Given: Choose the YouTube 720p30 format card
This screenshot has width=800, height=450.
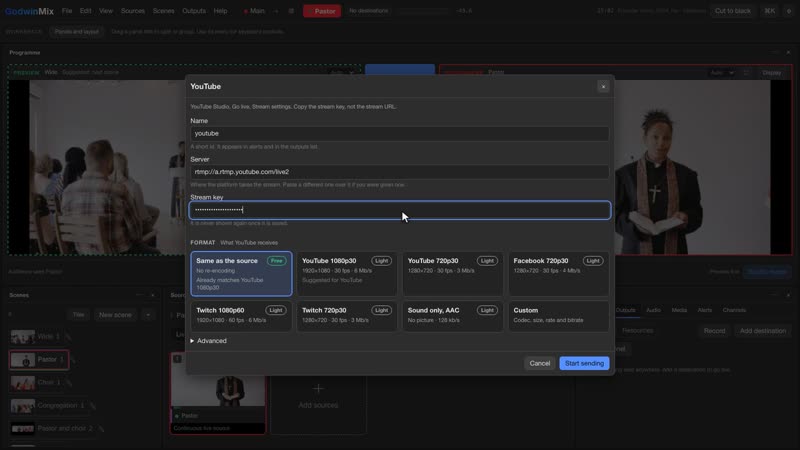Looking at the screenshot, I should pos(453,273).
